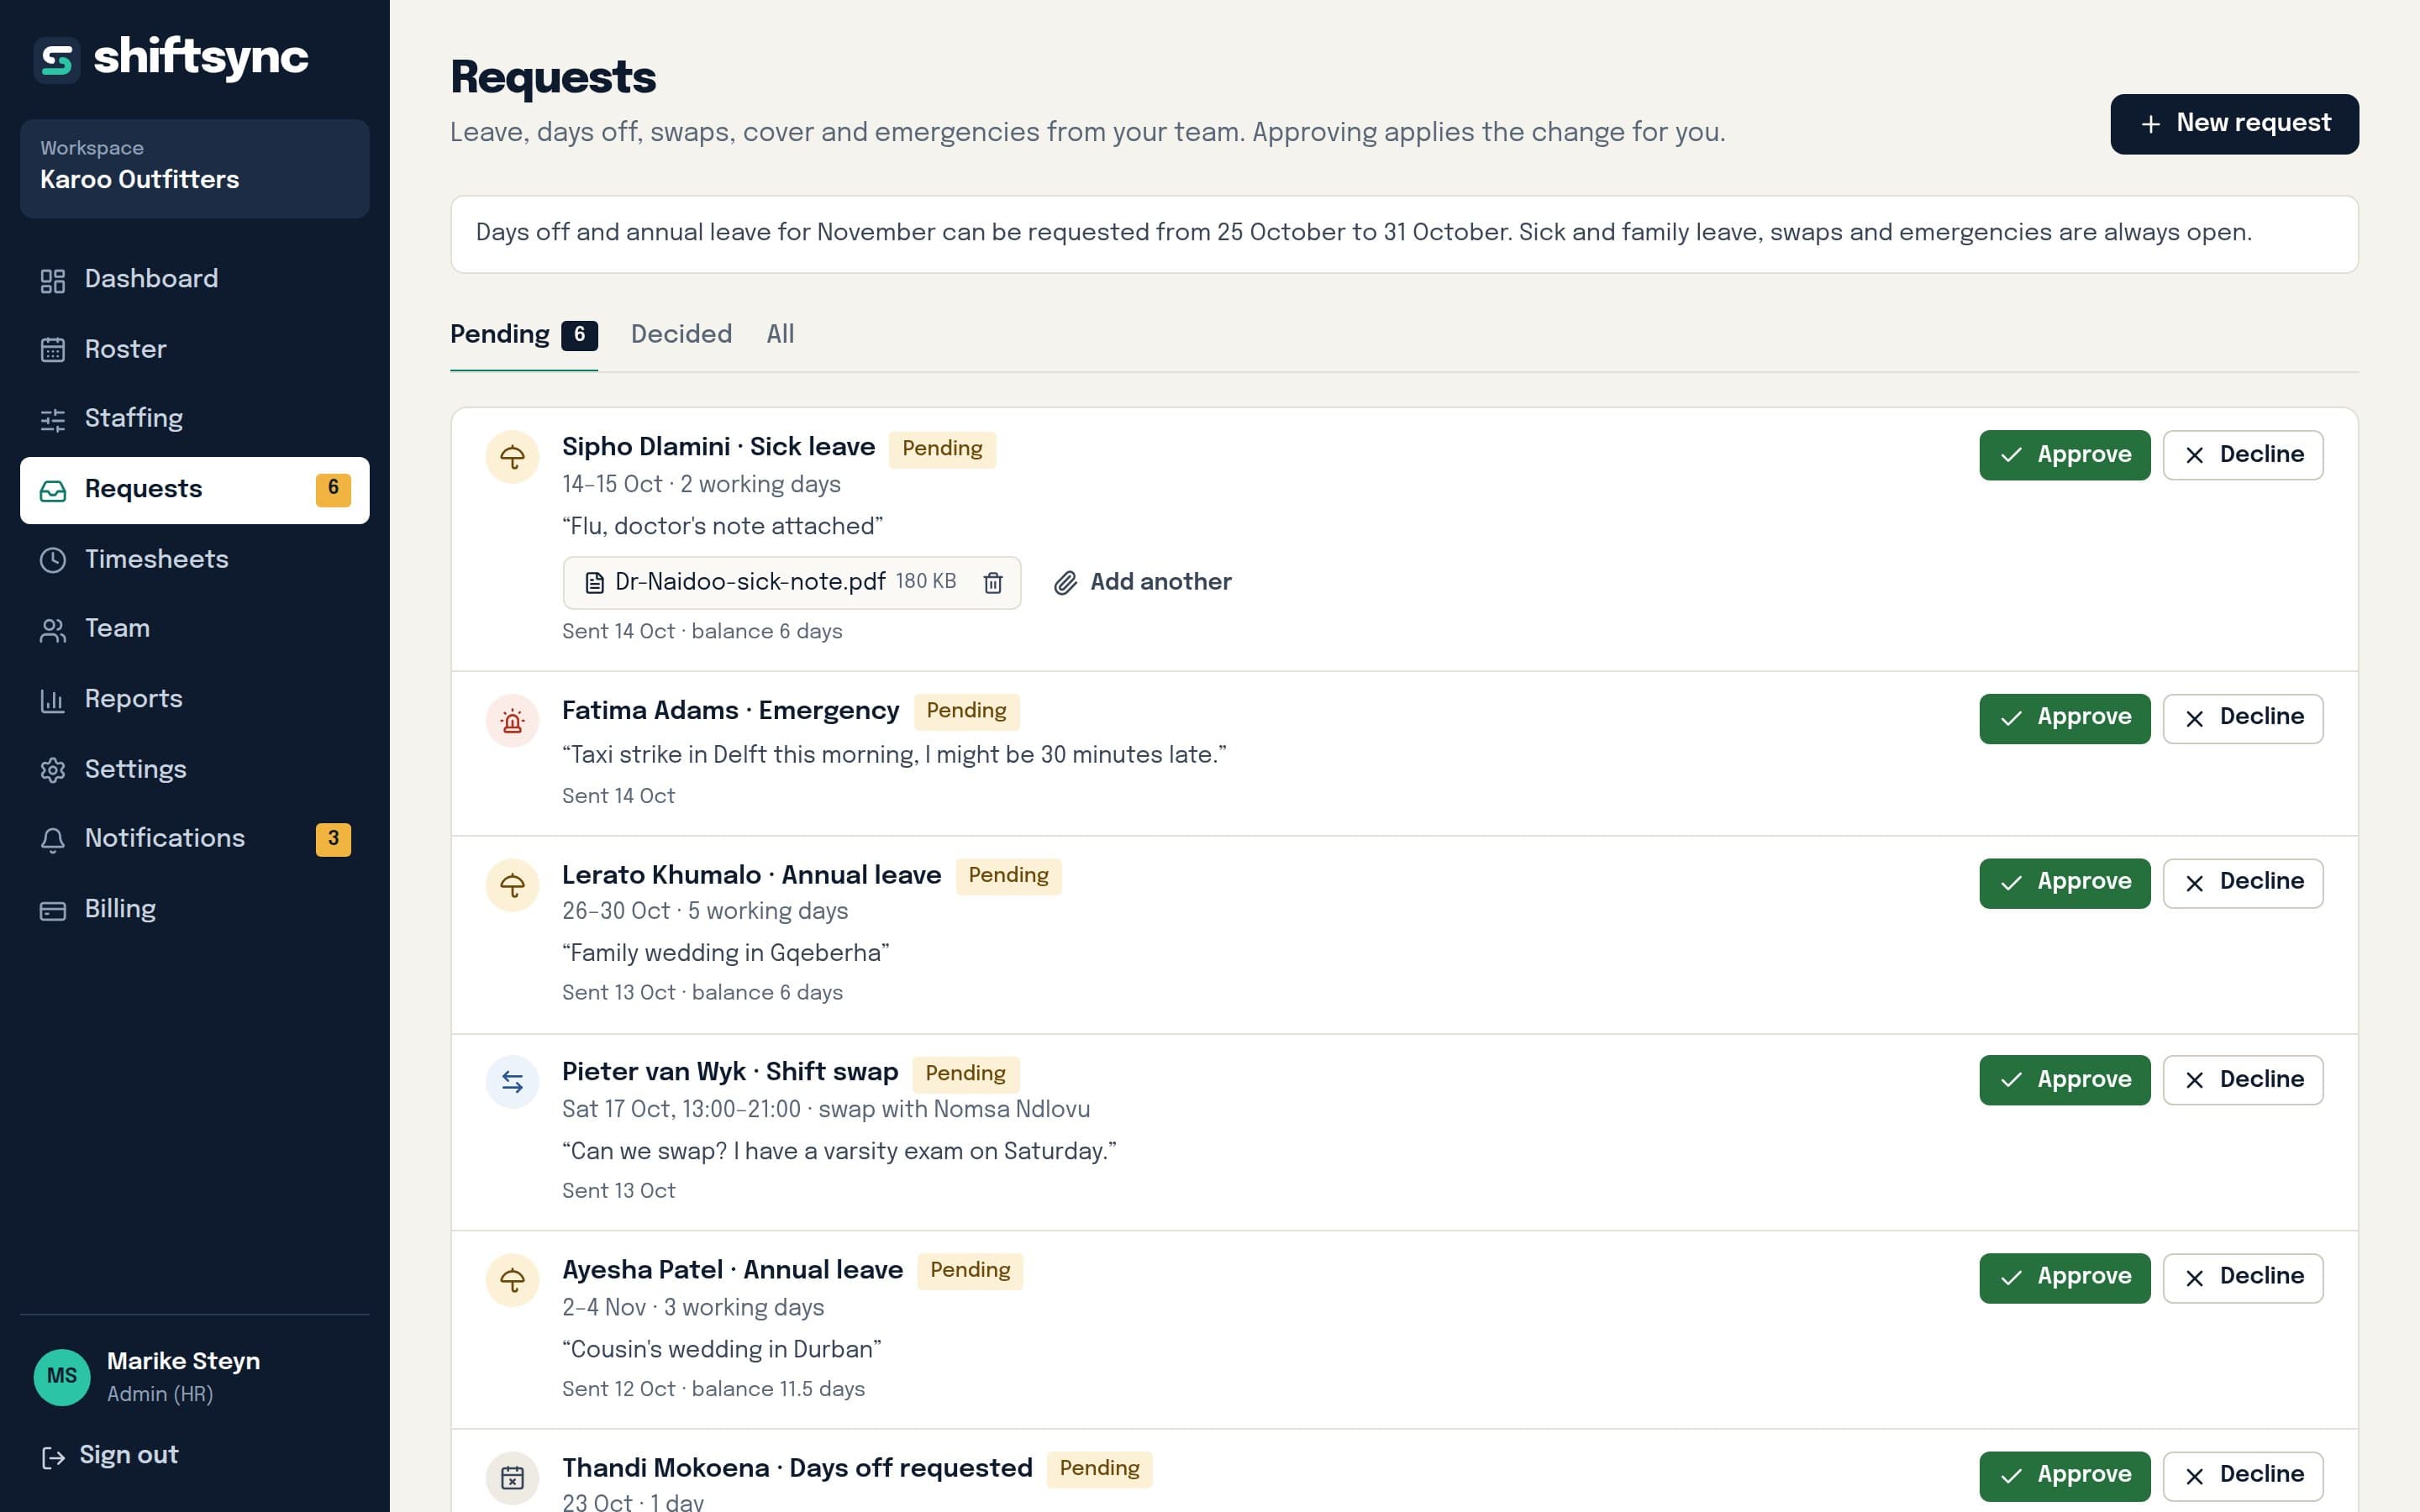This screenshot has width=2420, height=1512.
Task: Click the Notifications bell icon
Action: (x=53, y=840)
